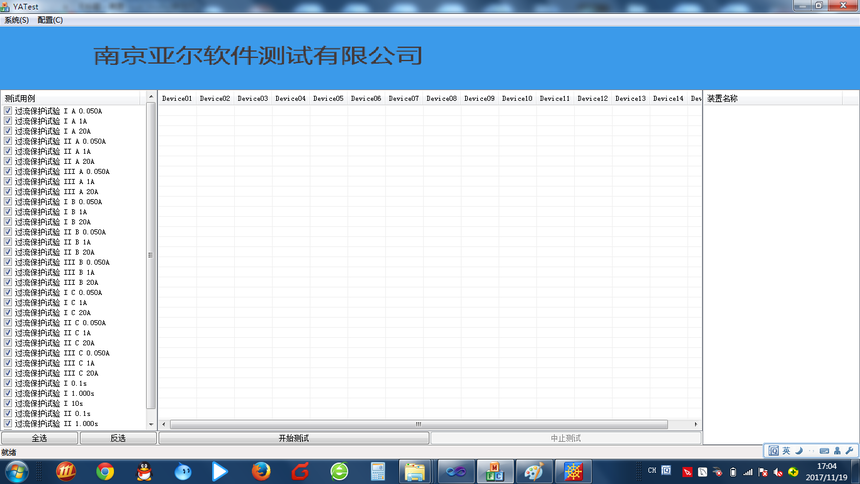Open the Windows Start menu
This screenshot has width=860, height=484.
[x=17, y=471]
